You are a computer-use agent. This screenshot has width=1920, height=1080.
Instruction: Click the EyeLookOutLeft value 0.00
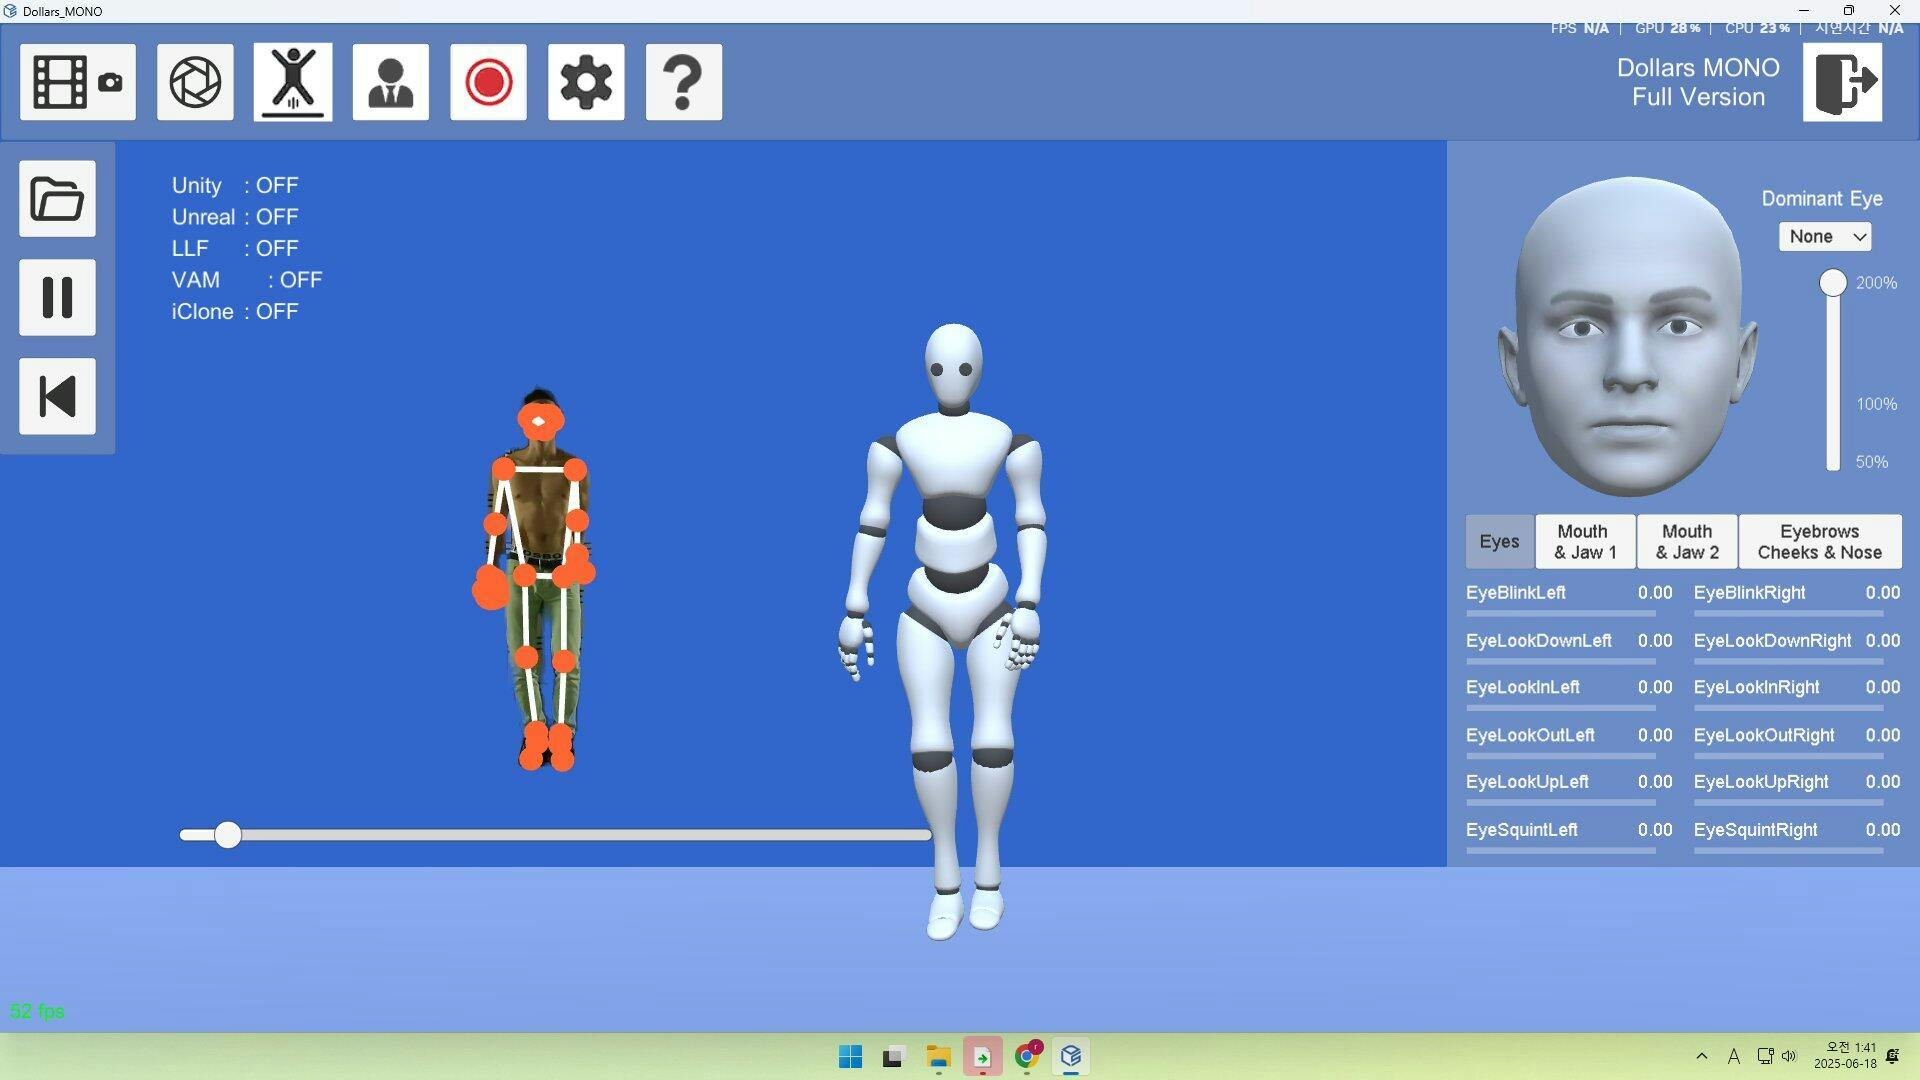pos(1655,736)
